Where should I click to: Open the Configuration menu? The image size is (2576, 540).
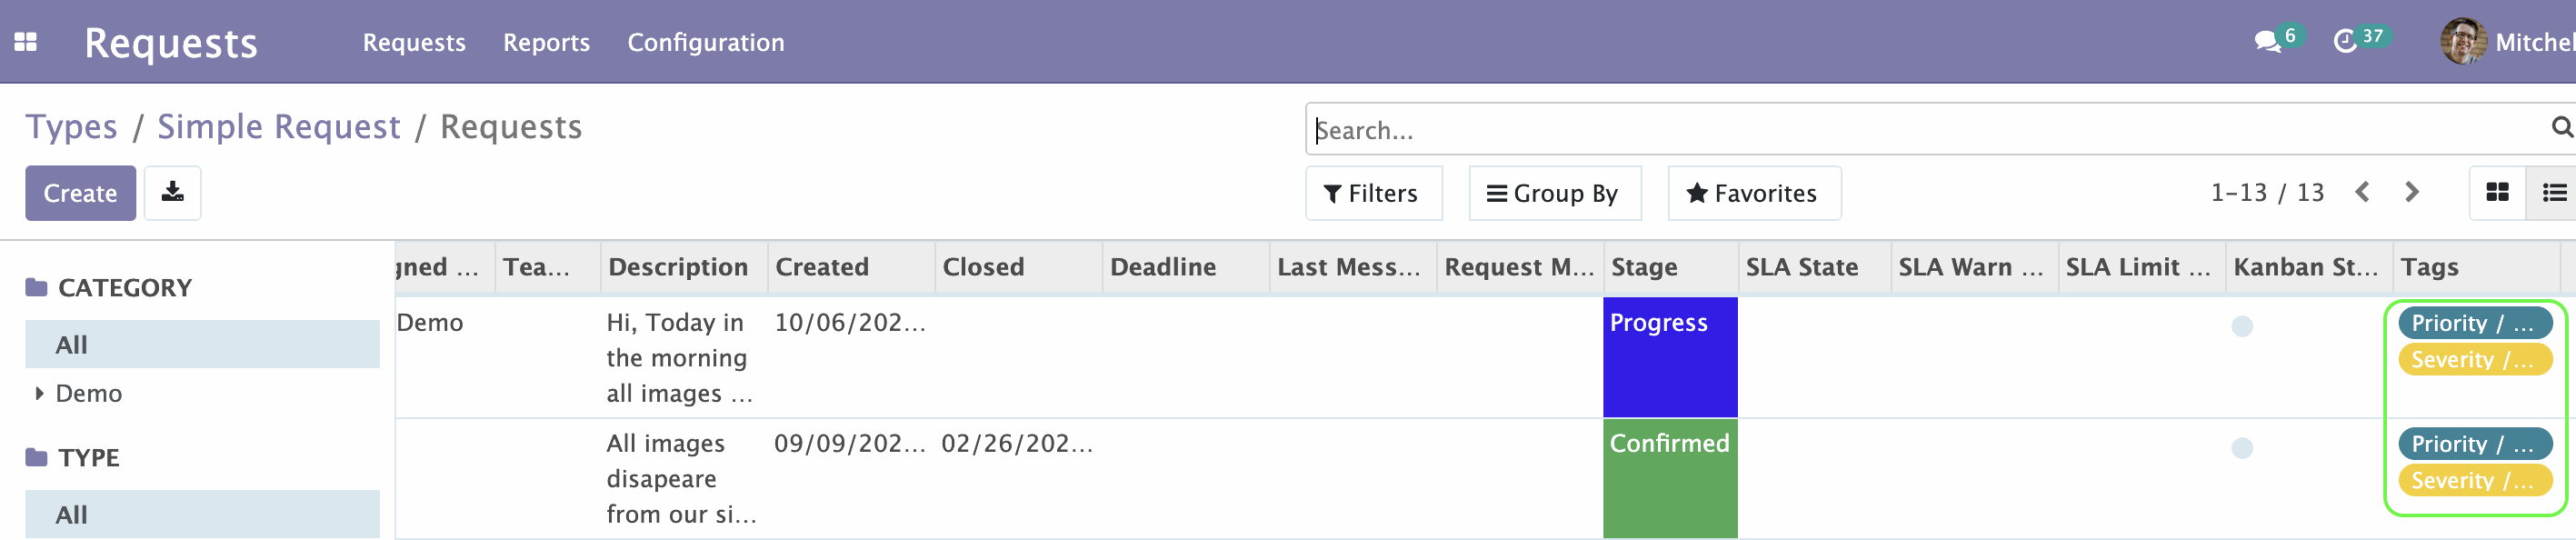(705, 43)
